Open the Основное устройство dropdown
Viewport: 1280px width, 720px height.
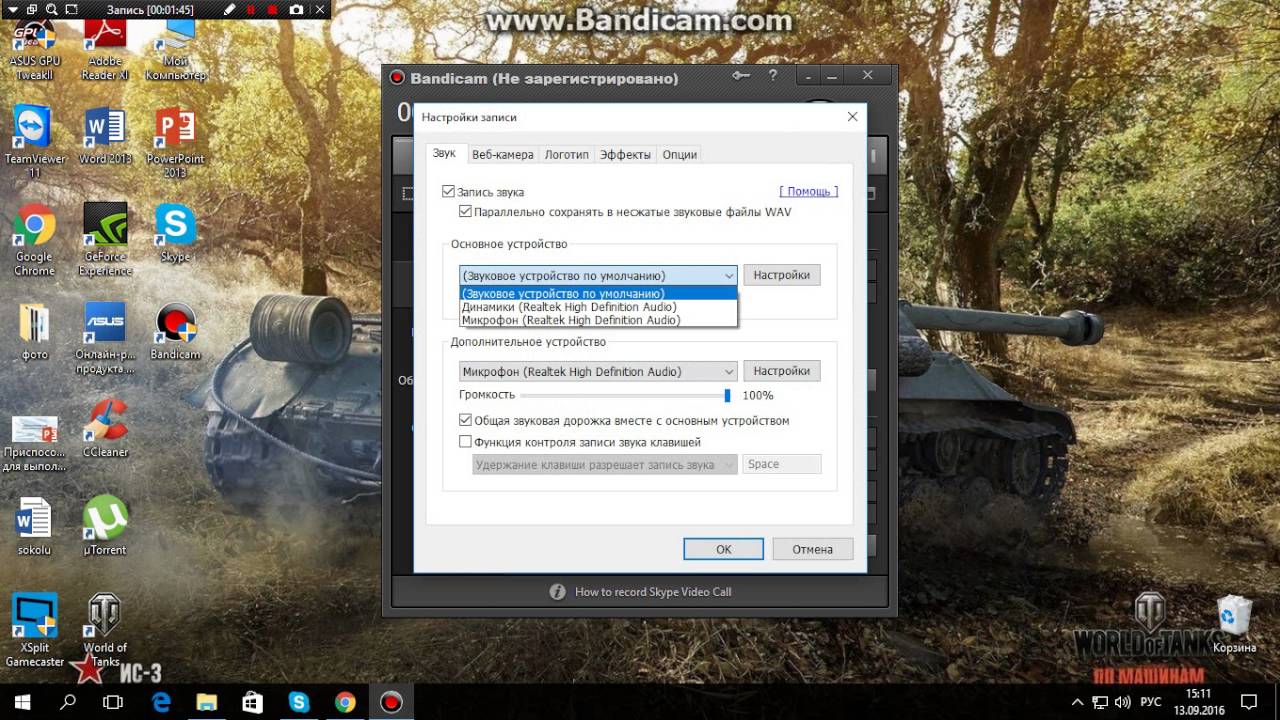point(598,275)
